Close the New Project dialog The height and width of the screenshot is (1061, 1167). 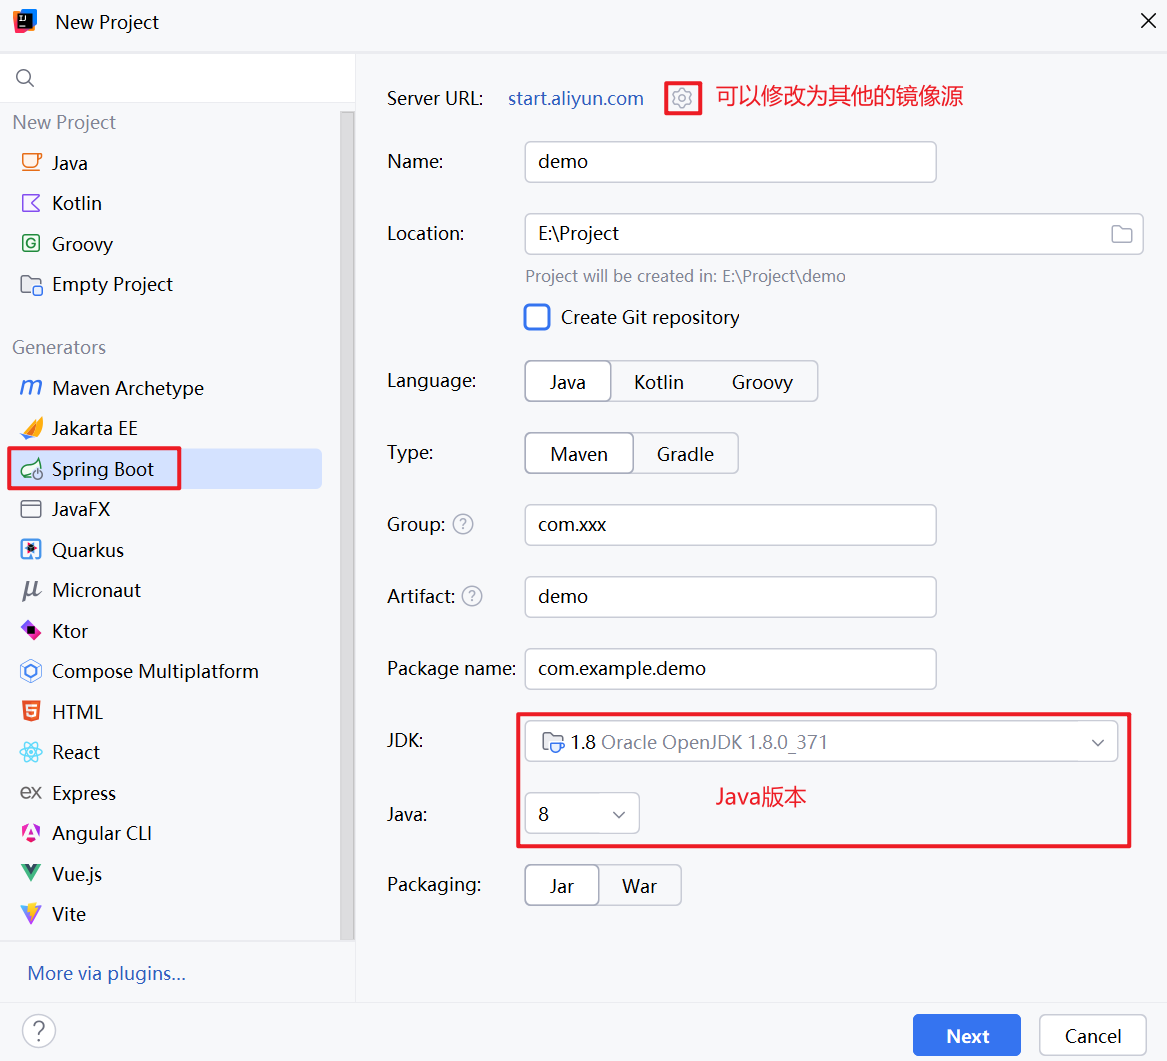pos(1148,22)
